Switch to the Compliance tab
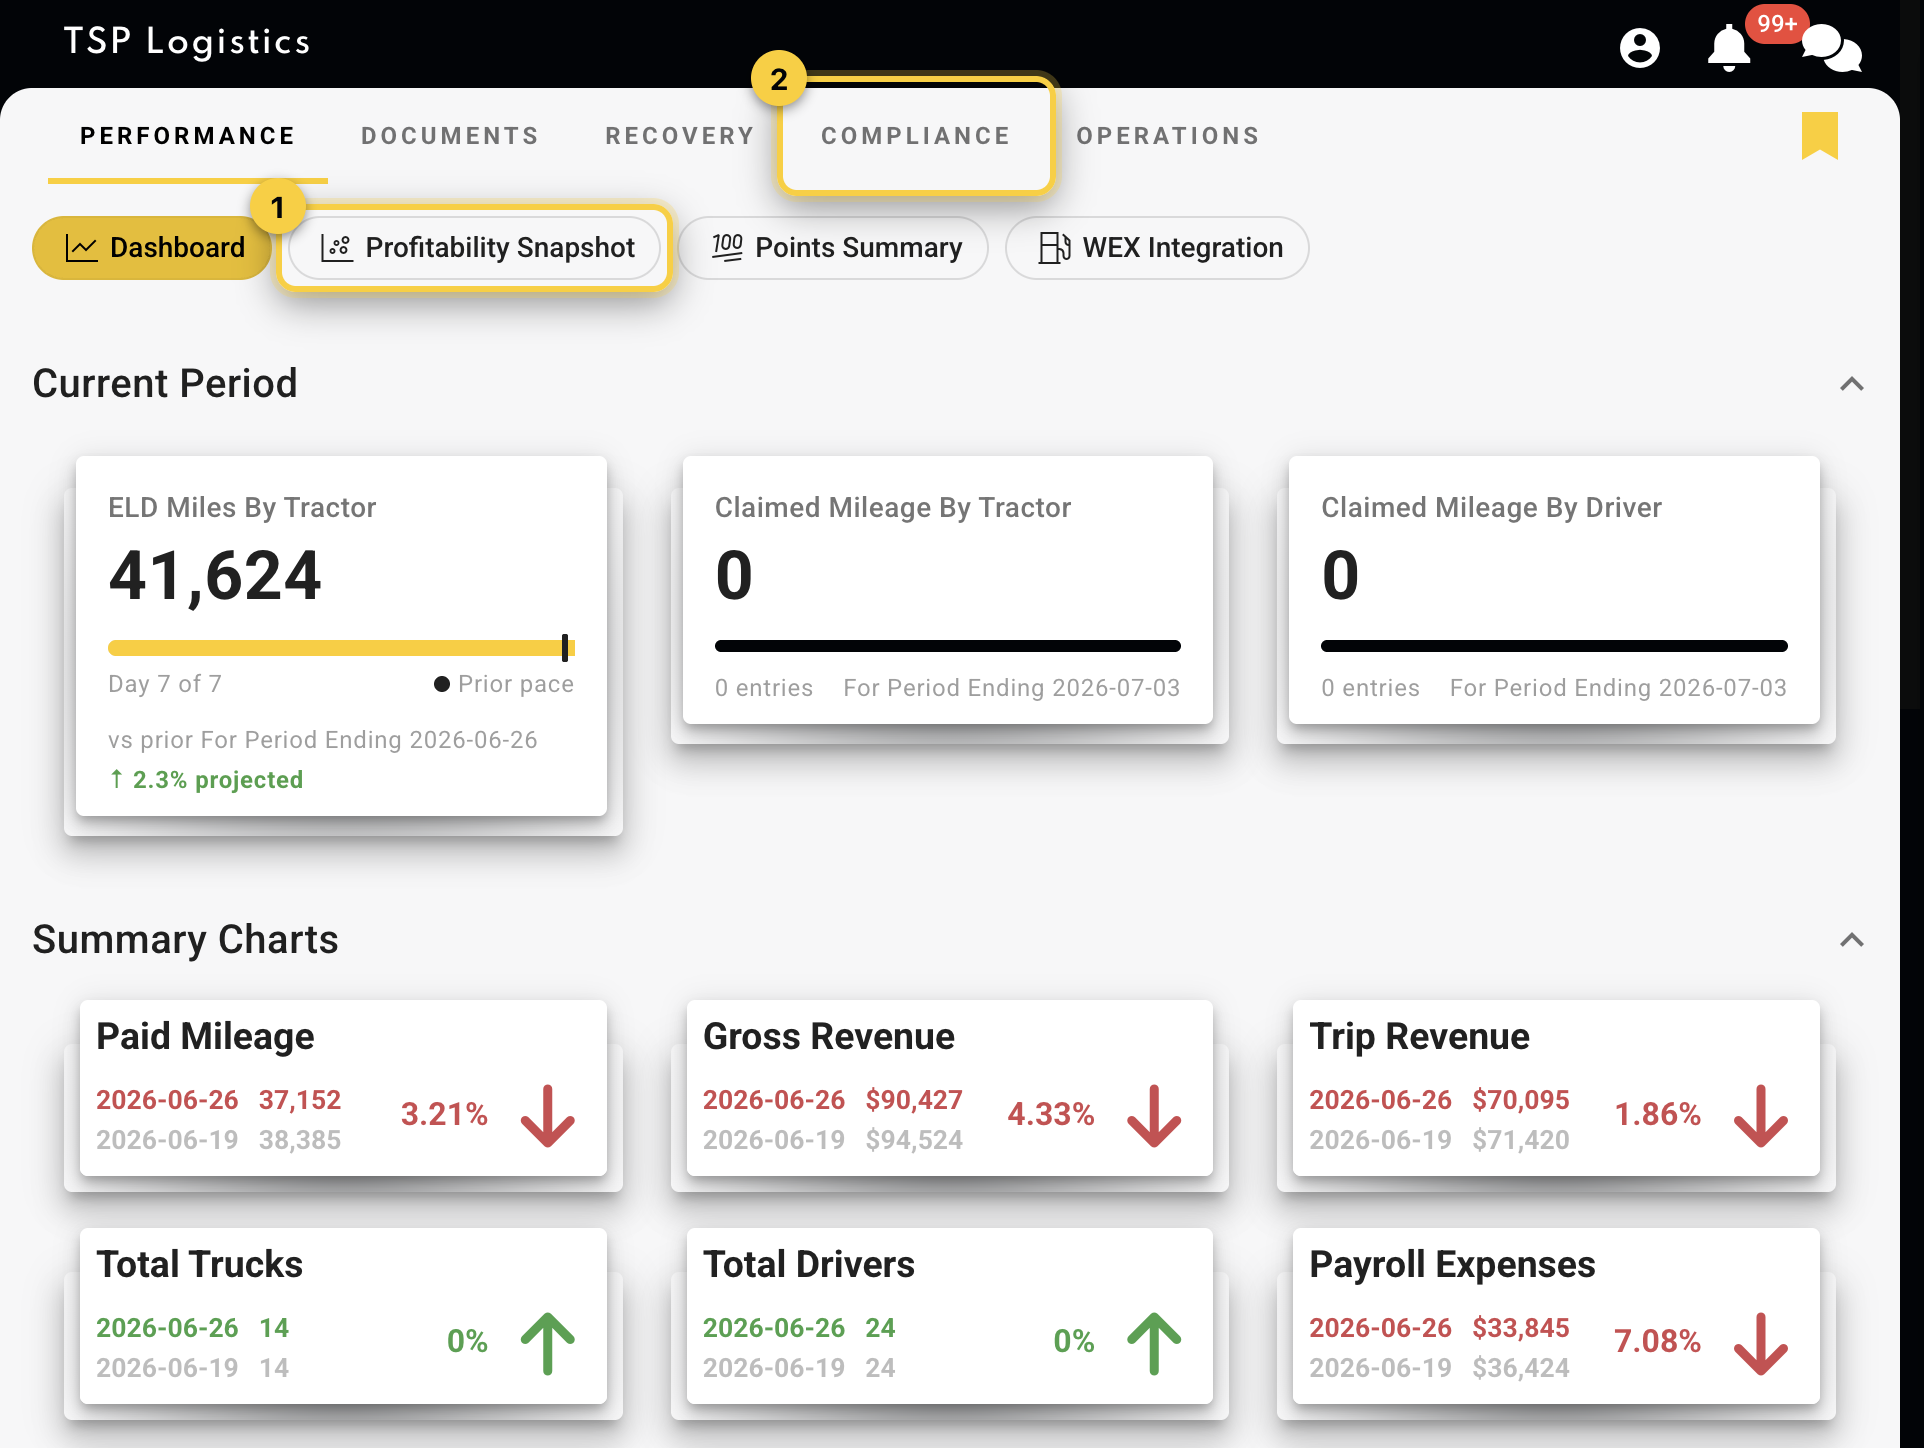 [916, 136]
